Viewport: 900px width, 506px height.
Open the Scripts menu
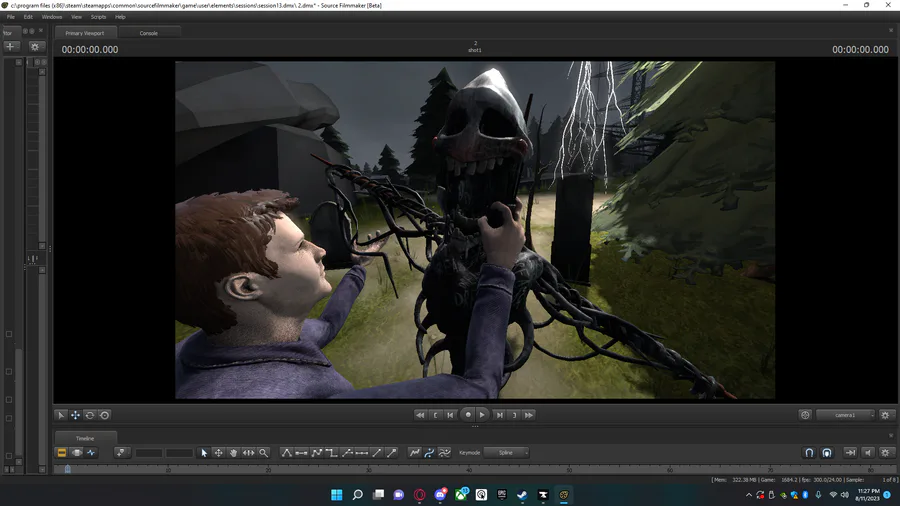(98, 17)
